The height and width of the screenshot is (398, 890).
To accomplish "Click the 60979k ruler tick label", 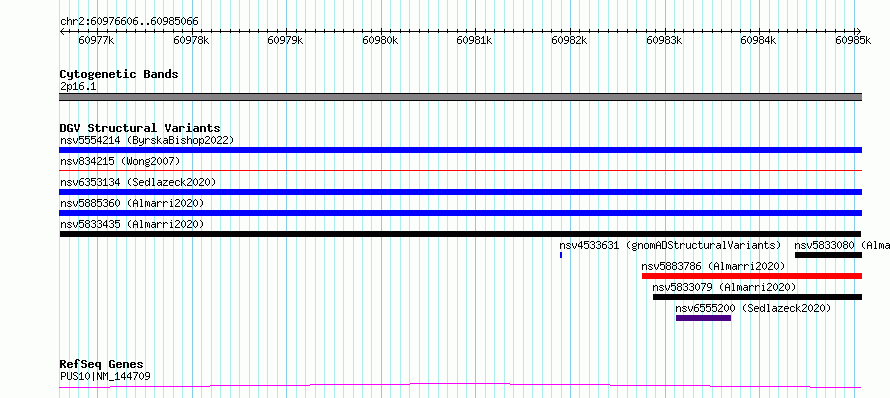I will tap(286, 40).
